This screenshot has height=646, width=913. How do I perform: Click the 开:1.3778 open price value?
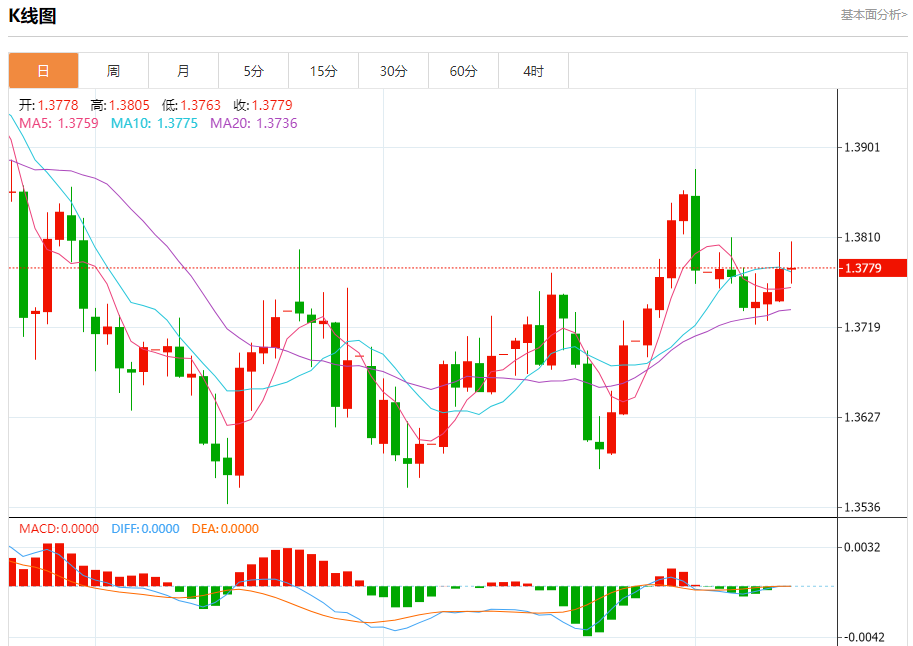(x=48, y=105)
